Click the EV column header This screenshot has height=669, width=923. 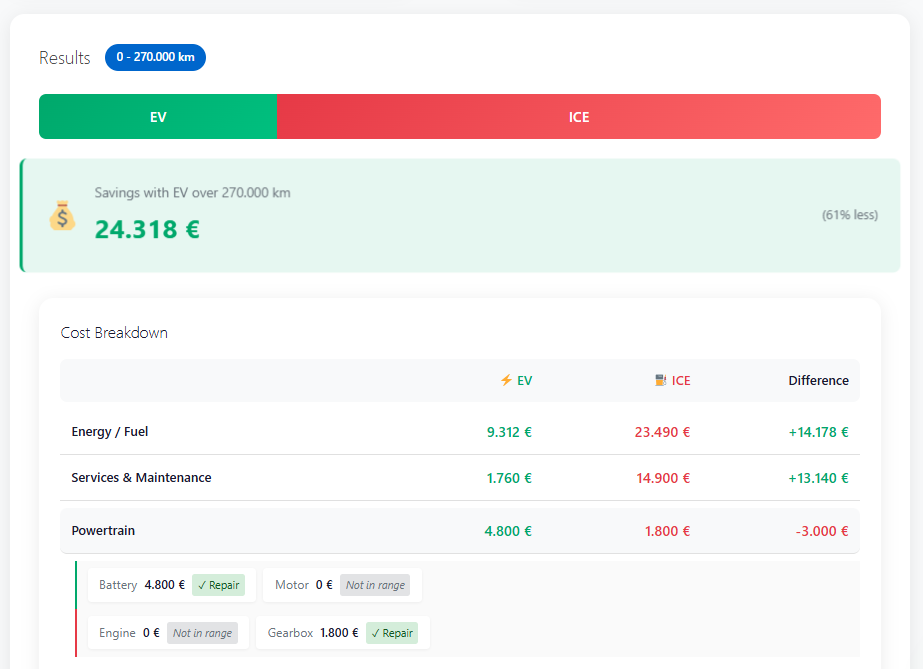coord(516,381)
